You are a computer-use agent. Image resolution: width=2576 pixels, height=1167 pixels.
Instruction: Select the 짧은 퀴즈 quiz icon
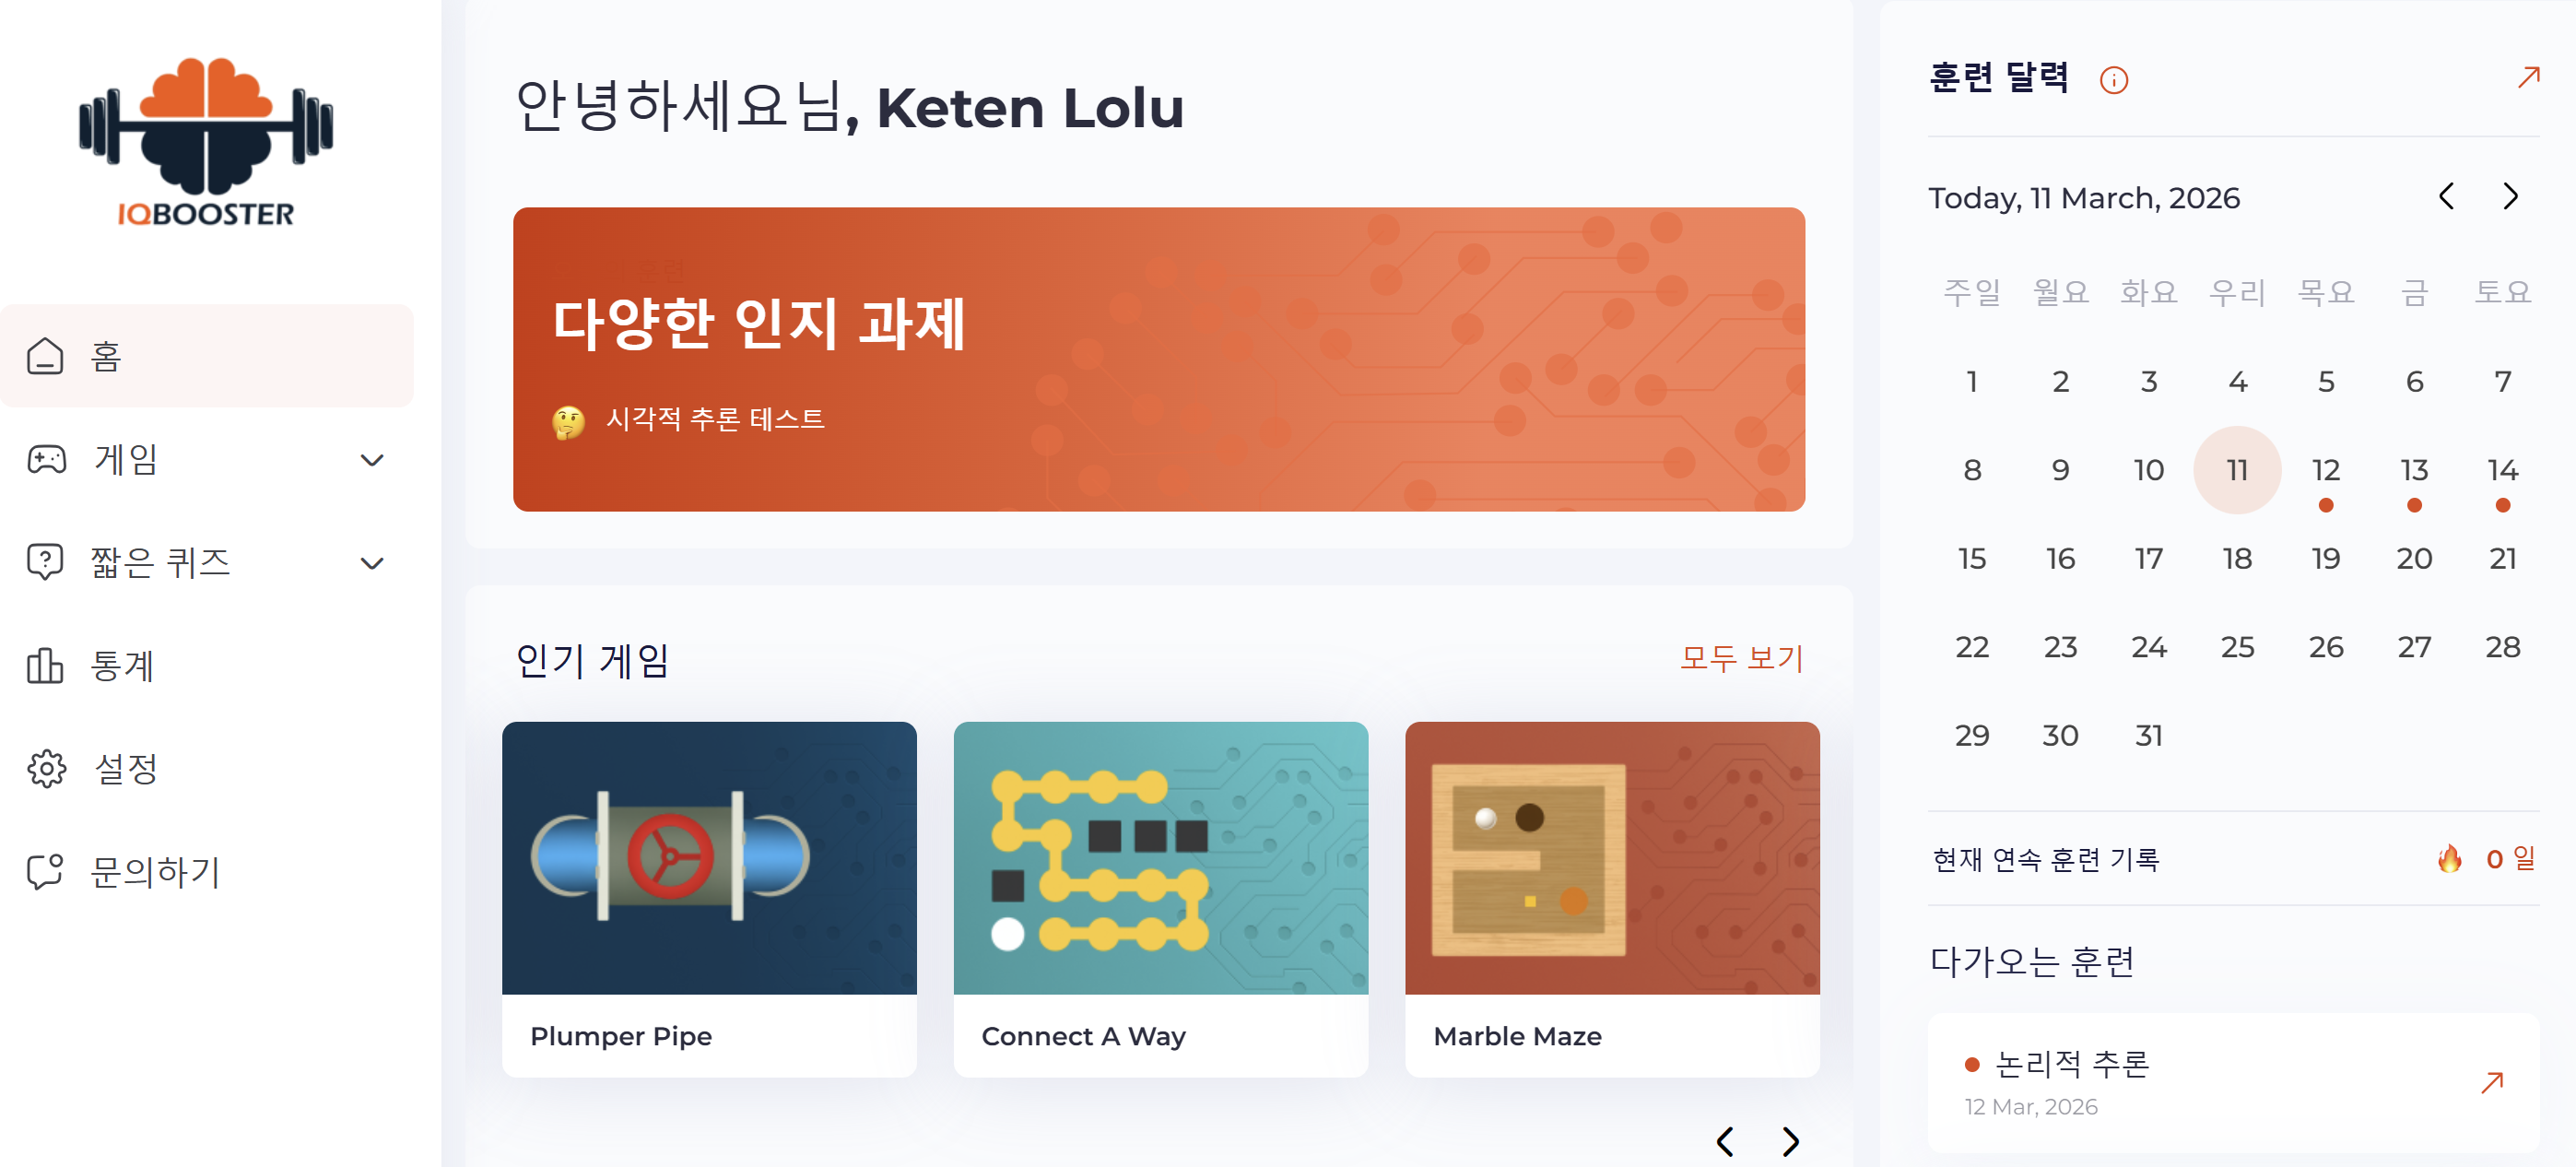pyautogui.click(x=46, y=562)
